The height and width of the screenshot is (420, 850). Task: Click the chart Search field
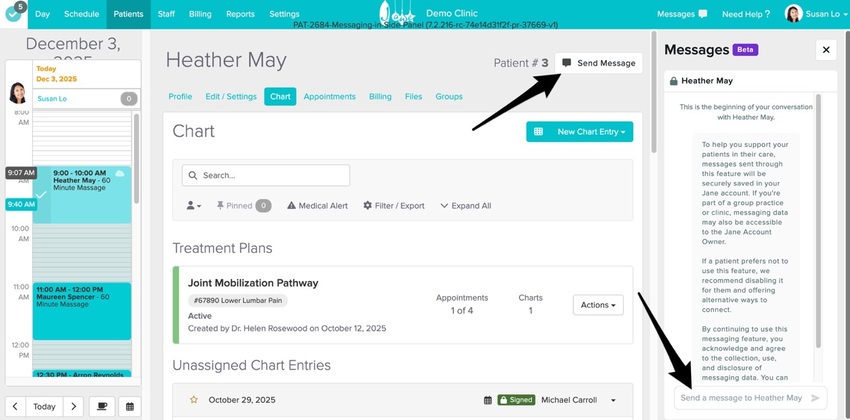coord(266,175)
